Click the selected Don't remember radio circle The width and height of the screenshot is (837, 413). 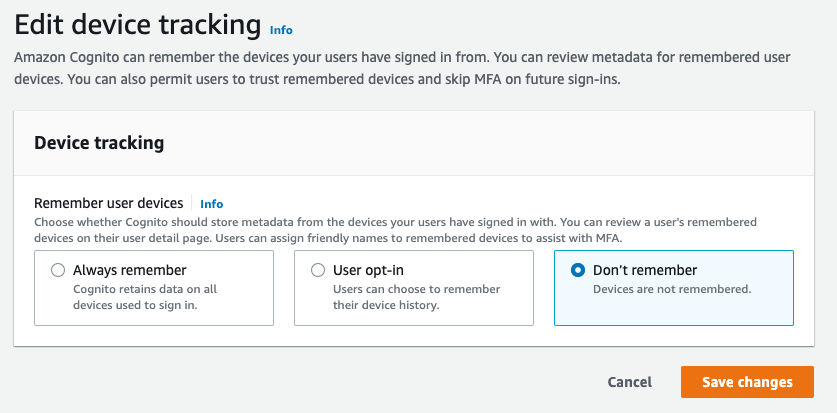[578, 271]
